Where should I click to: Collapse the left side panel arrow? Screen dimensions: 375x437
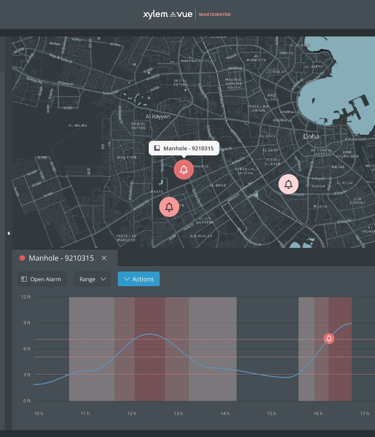[9, 233]
